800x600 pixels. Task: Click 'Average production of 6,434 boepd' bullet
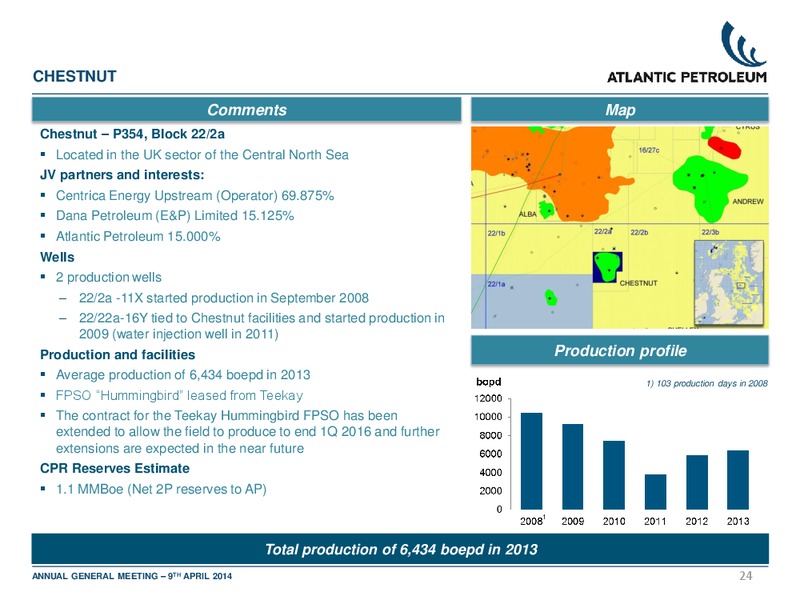(x=183, y=375)
